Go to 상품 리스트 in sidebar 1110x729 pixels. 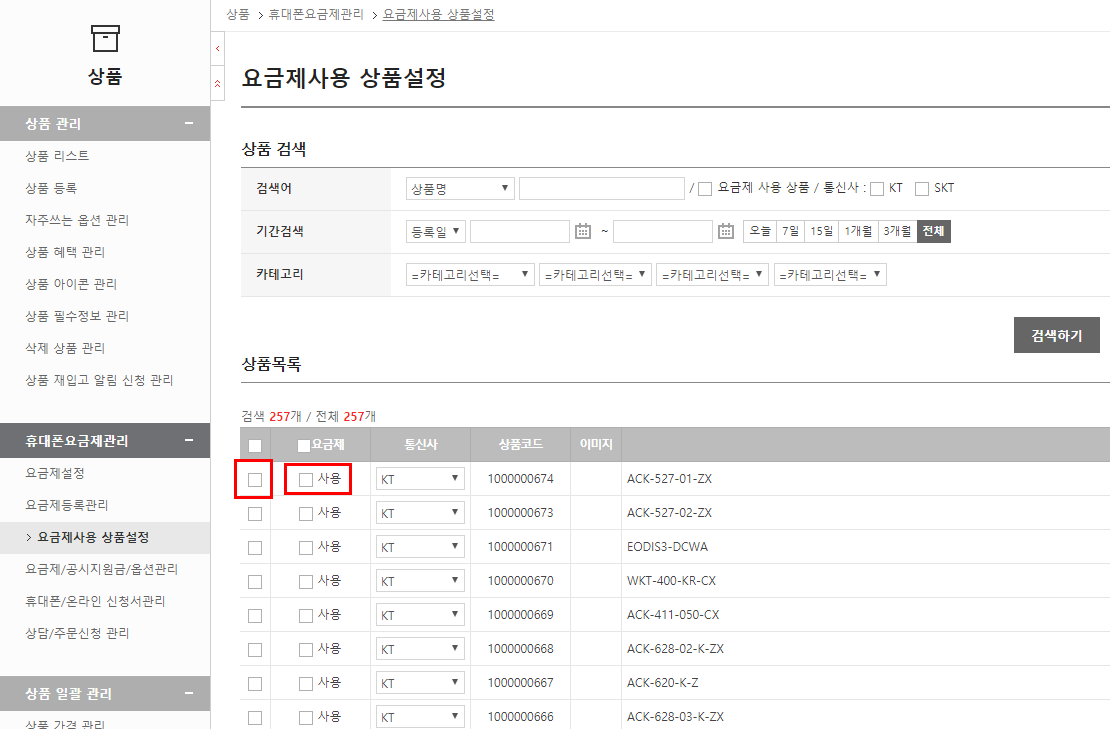click(x=57, y=156)
